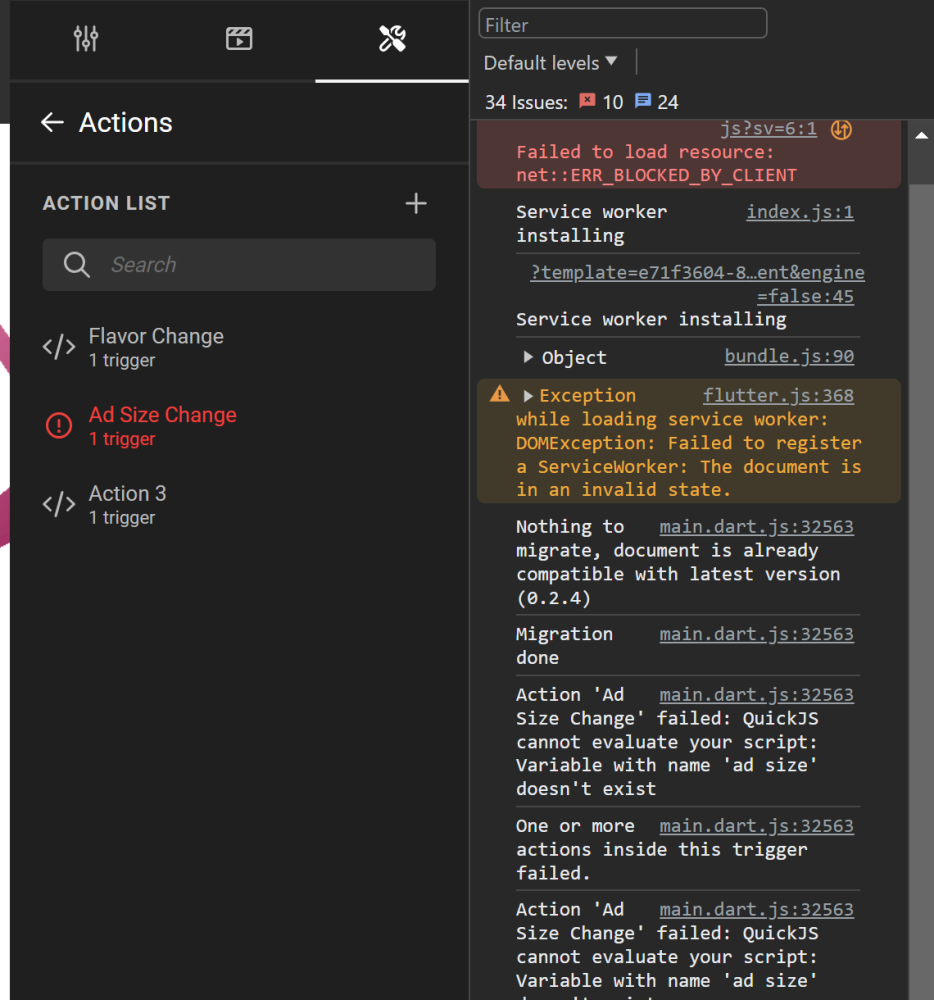Select the tools wrench tab
Viewport: 934px width, 1000px height.
[392, 39]
